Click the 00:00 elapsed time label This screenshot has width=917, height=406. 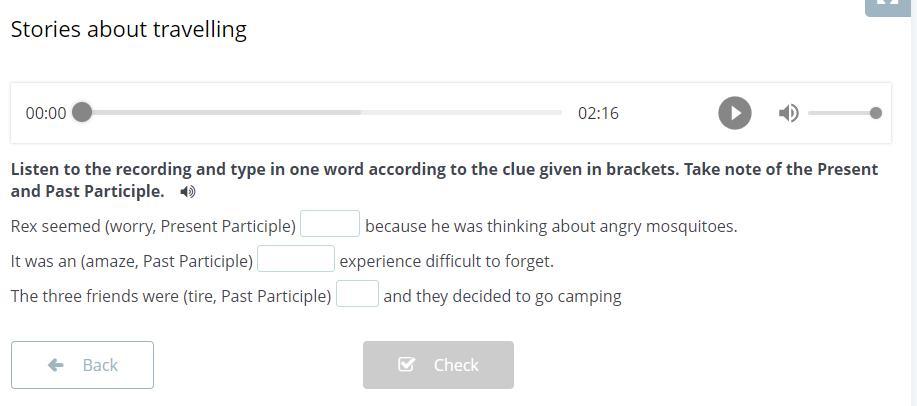tap(46, 113)
